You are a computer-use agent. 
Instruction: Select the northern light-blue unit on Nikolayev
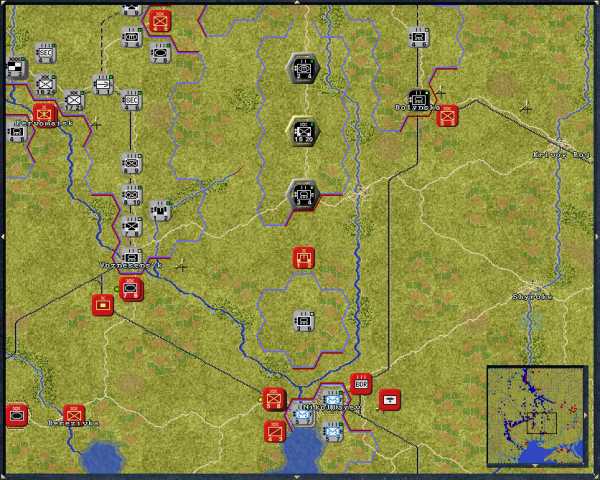[332, 400]
